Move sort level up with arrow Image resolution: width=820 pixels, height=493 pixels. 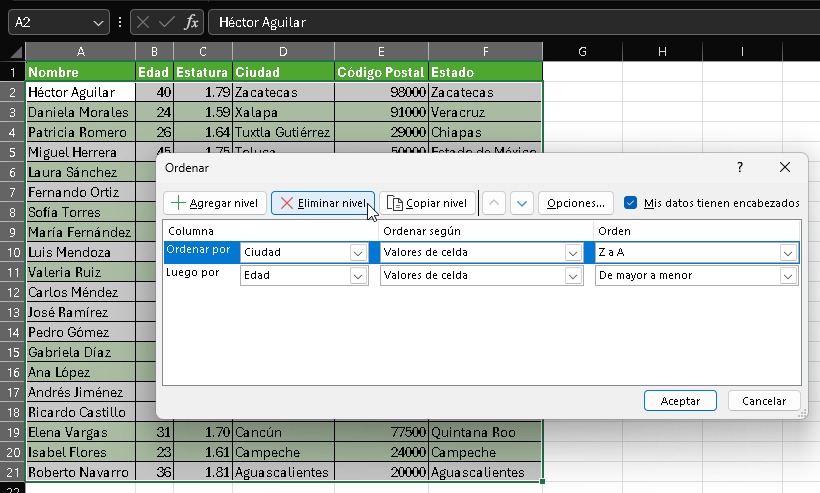[x=494, y=203]
